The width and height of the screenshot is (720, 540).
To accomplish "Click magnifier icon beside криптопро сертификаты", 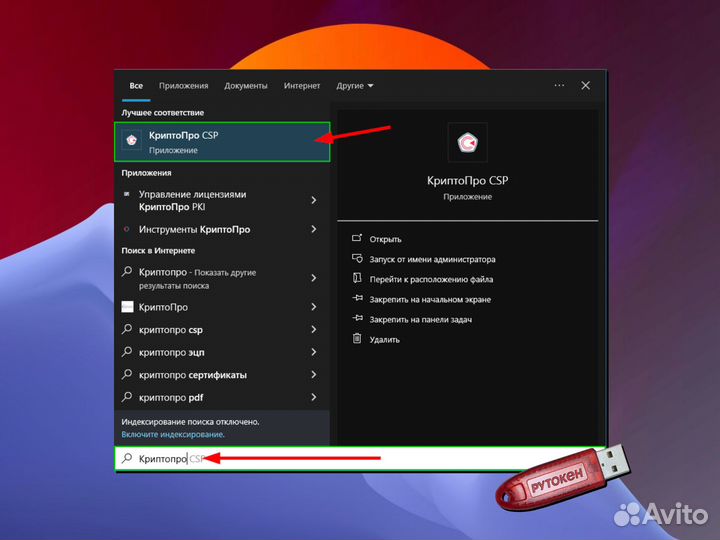I will tap(127, 374).
